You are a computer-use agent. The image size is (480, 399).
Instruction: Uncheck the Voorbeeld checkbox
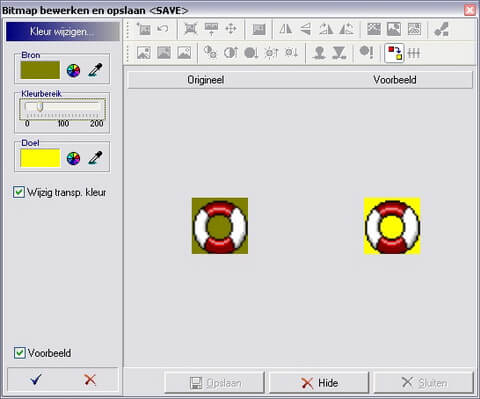(19, 353)
